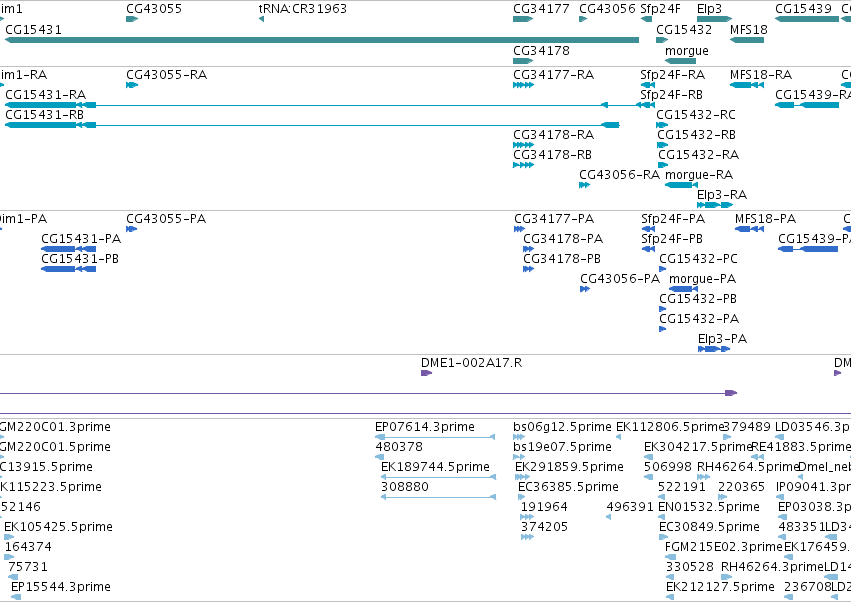Click the CG34178-RB transcript label
The image size is (851, 602).
tap(552, 155)
